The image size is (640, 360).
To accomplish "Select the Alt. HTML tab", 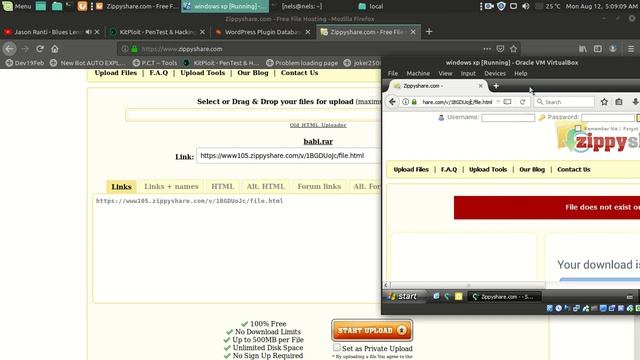I will click(x=265, y=187).
